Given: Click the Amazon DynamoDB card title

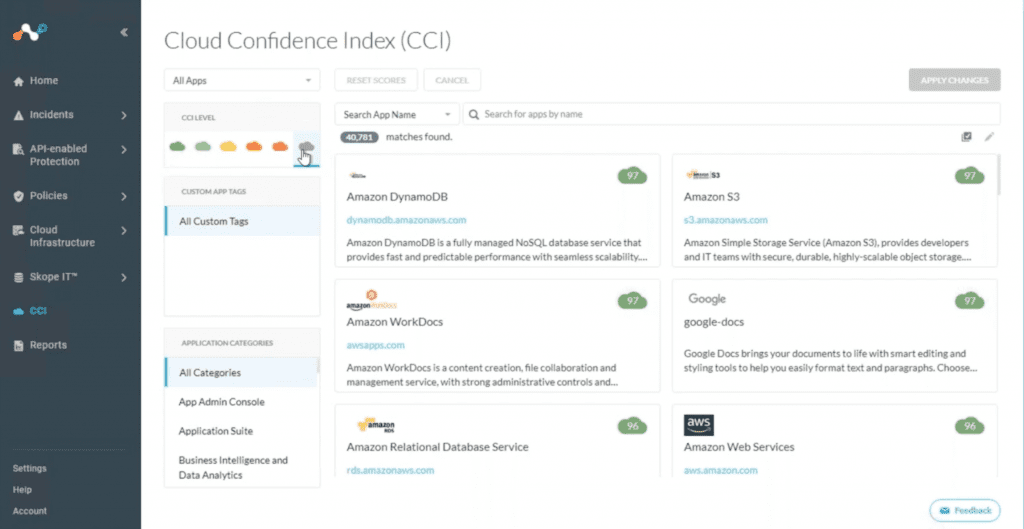Looking at the screenshot, I should pos(397,197).
